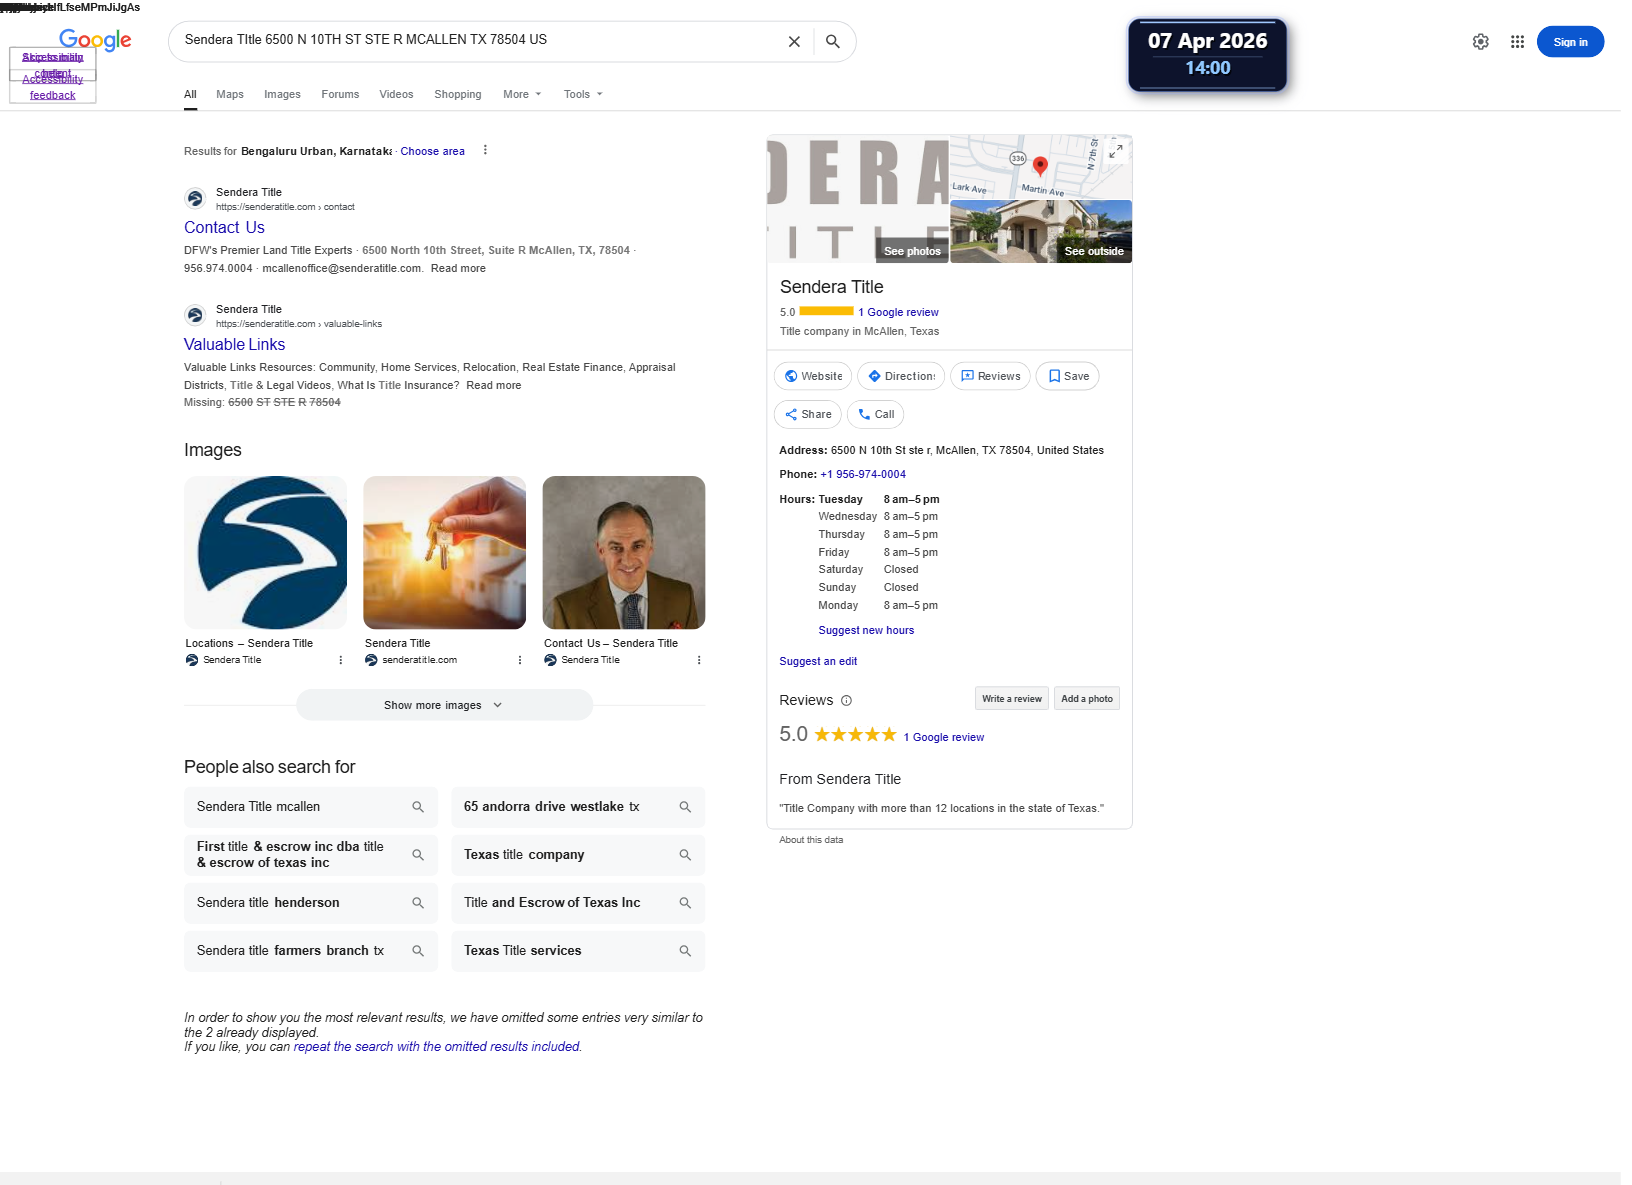
Task: Click the Reviews info circle icon
Action: pyautogui.click(x=846, y=701)
